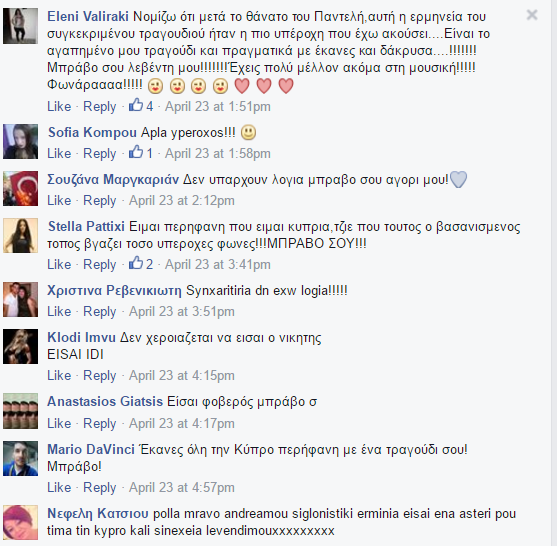Like Σουζάνα Μαργκαριάν's comment
The image size is (557, 546).
click(x=59, y=201)
